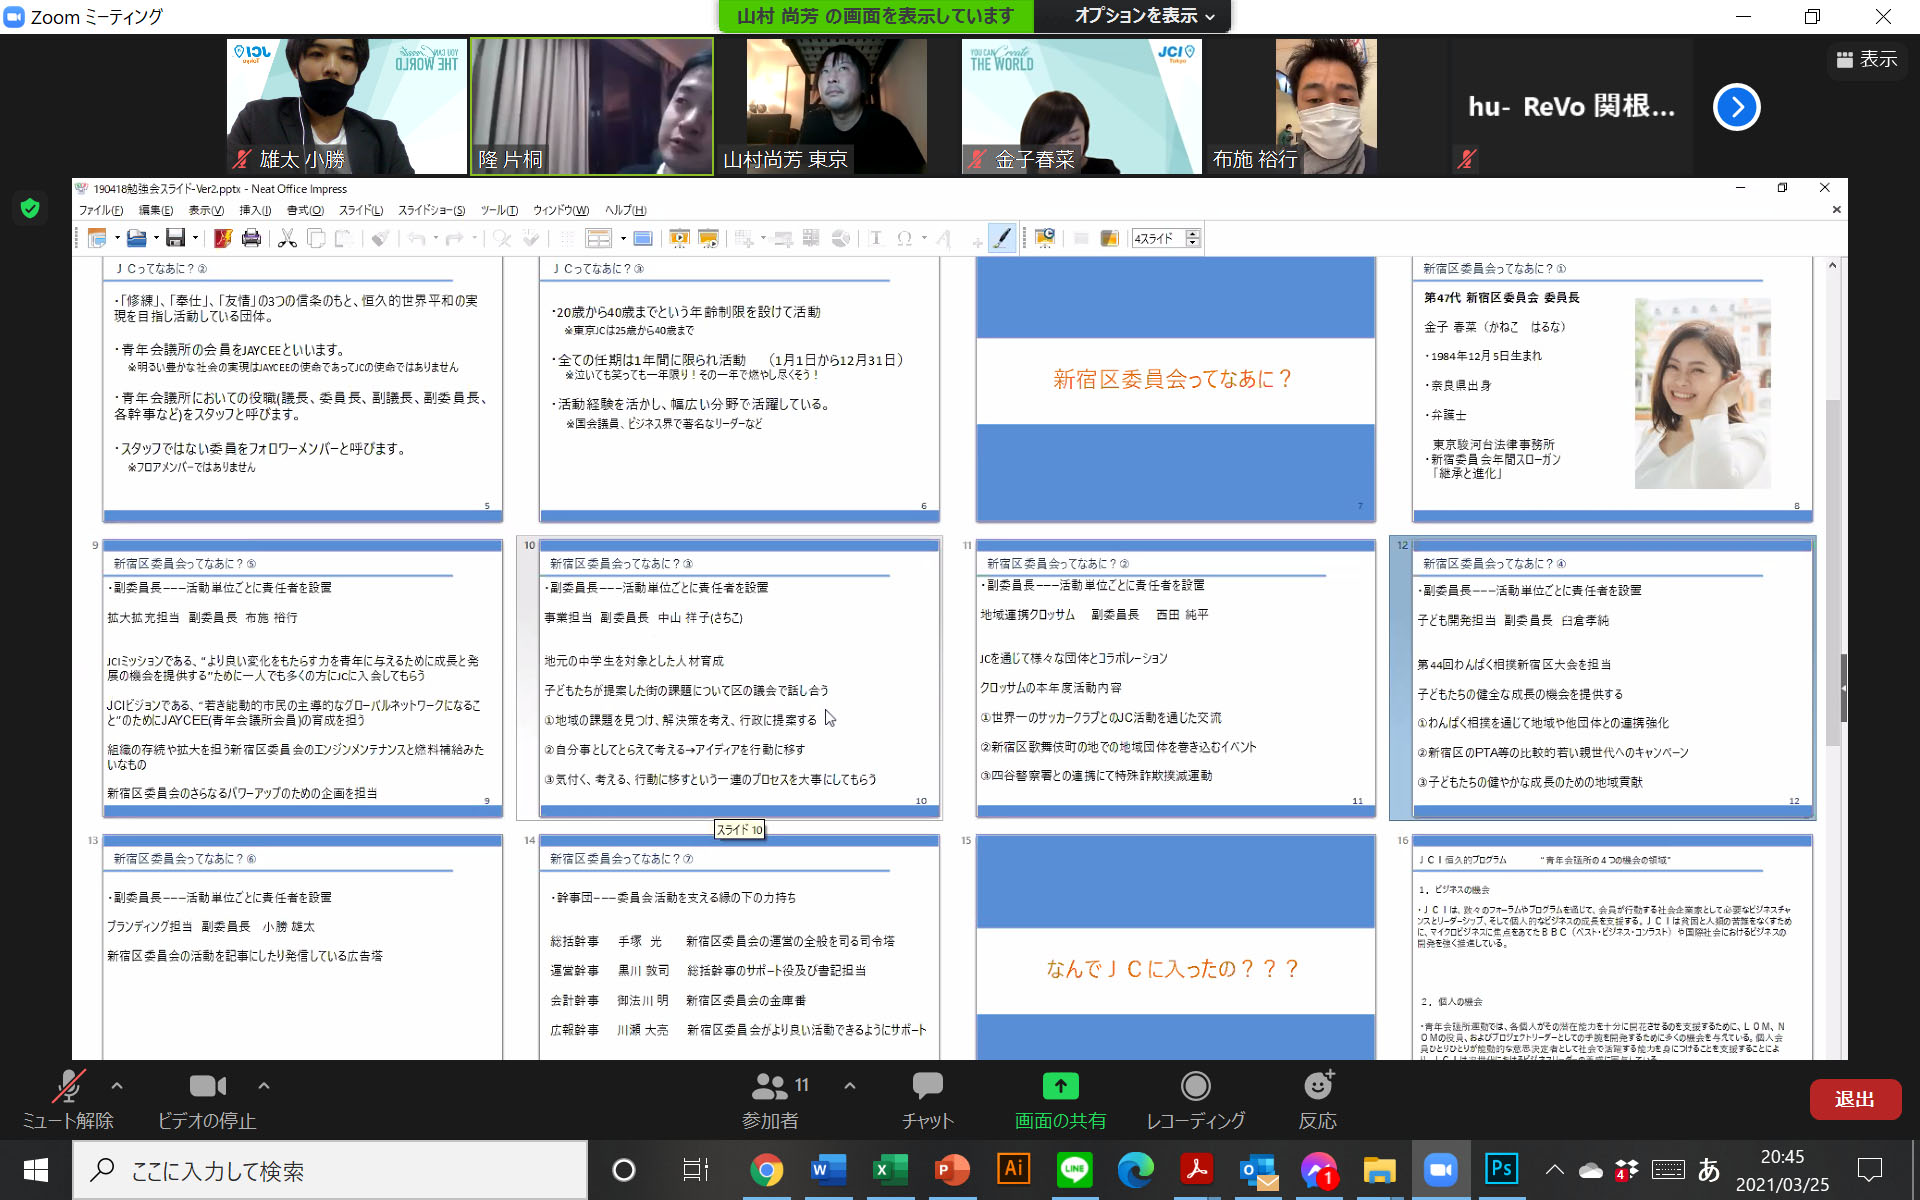Open the chat bubble icon
The height and width of the screenshot is (1200, 1920).
pyautogui.click(x=927, y=1086)
